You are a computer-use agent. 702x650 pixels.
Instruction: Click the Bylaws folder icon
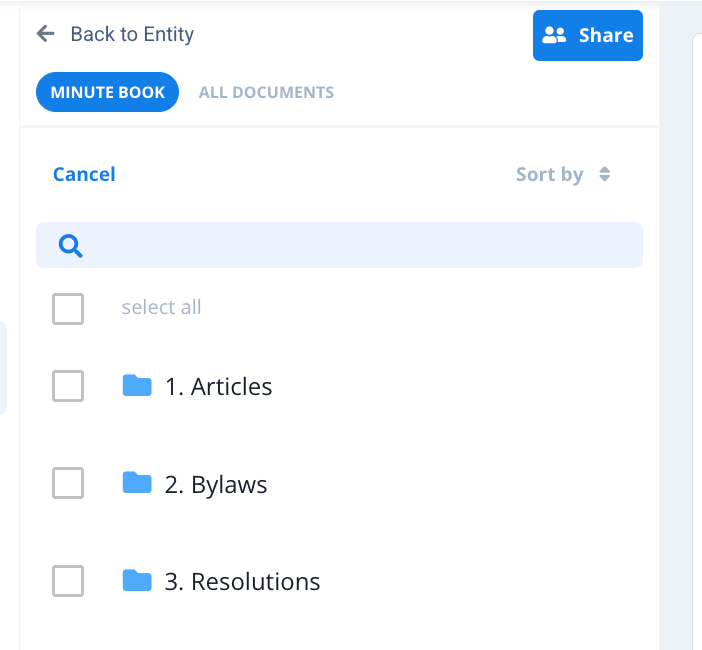(137, 484)
